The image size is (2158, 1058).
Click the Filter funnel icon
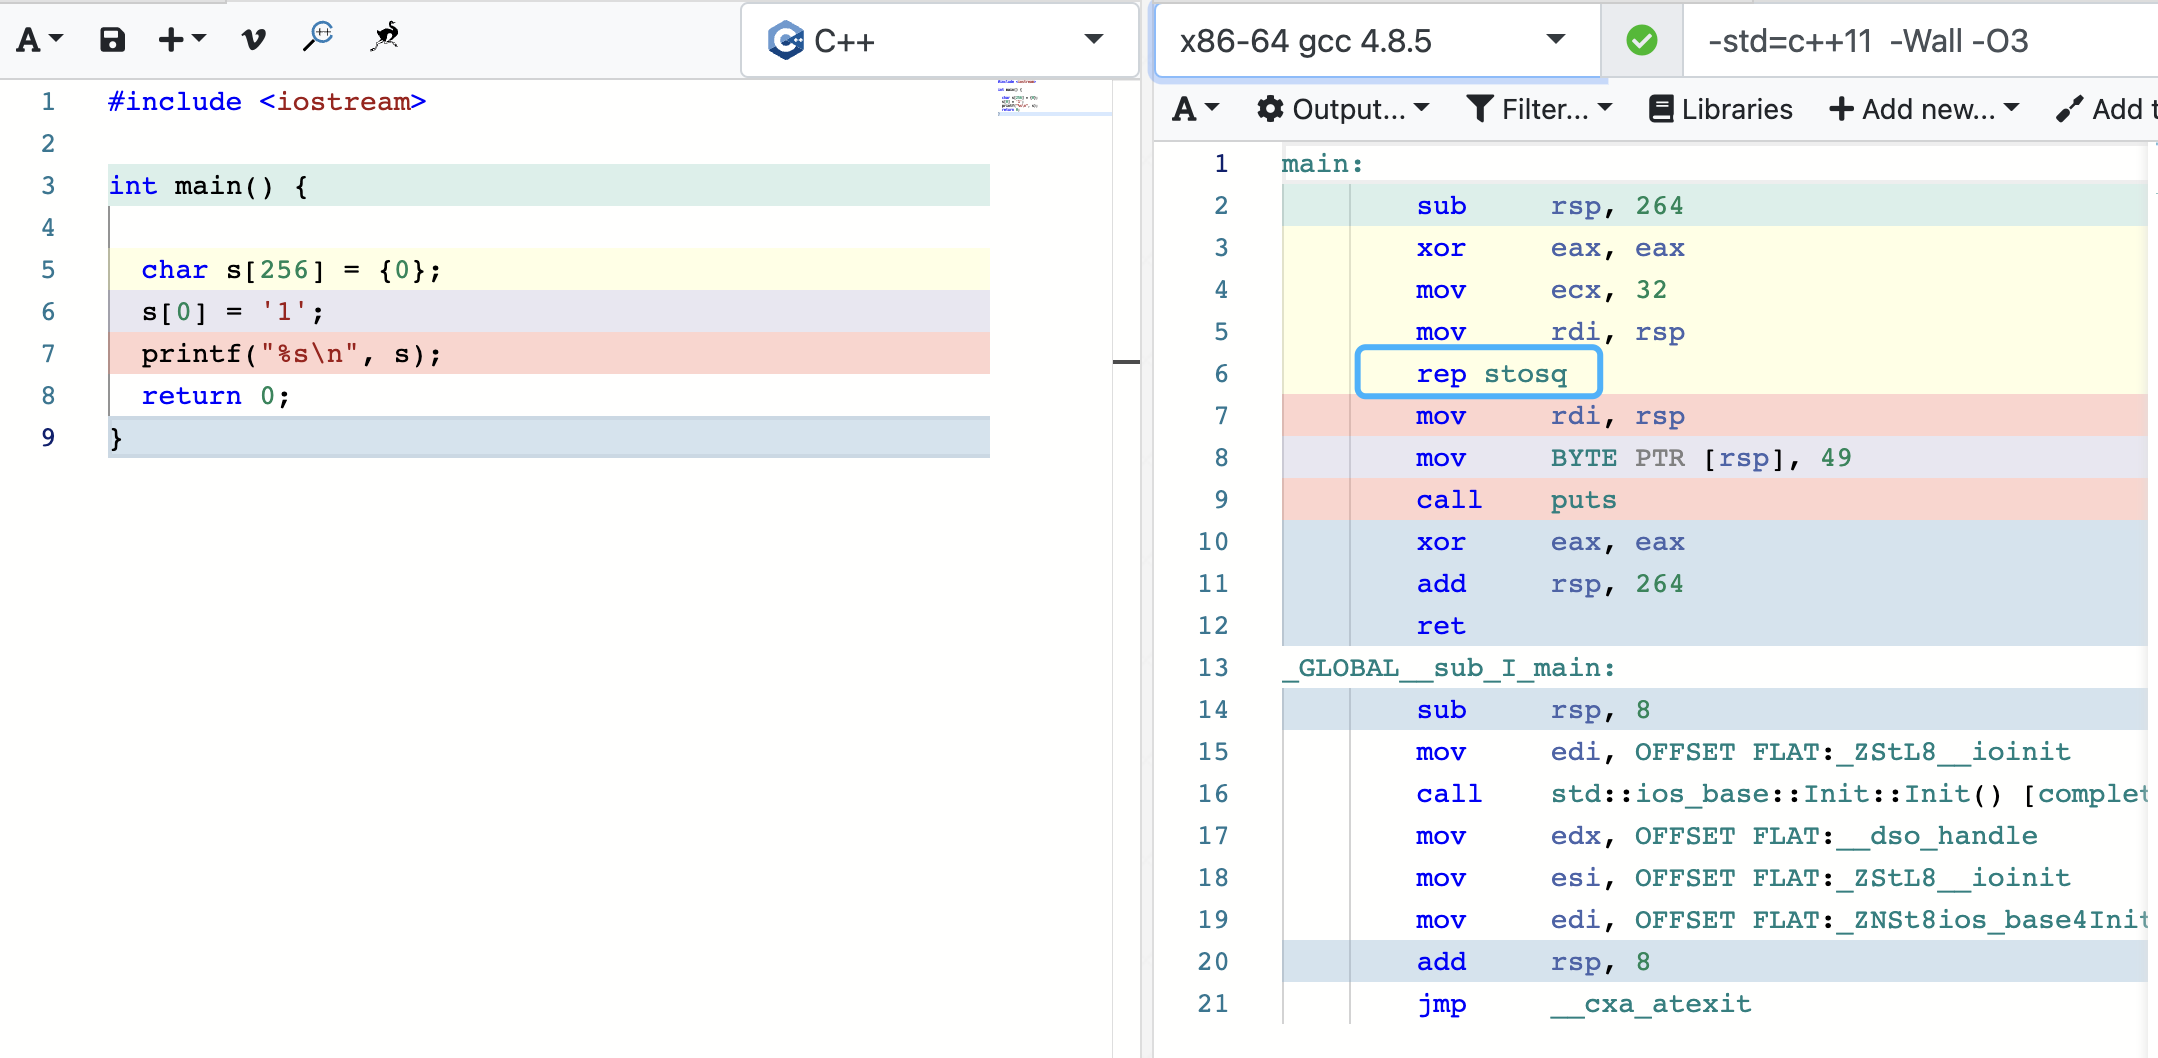click(1480, 109)
